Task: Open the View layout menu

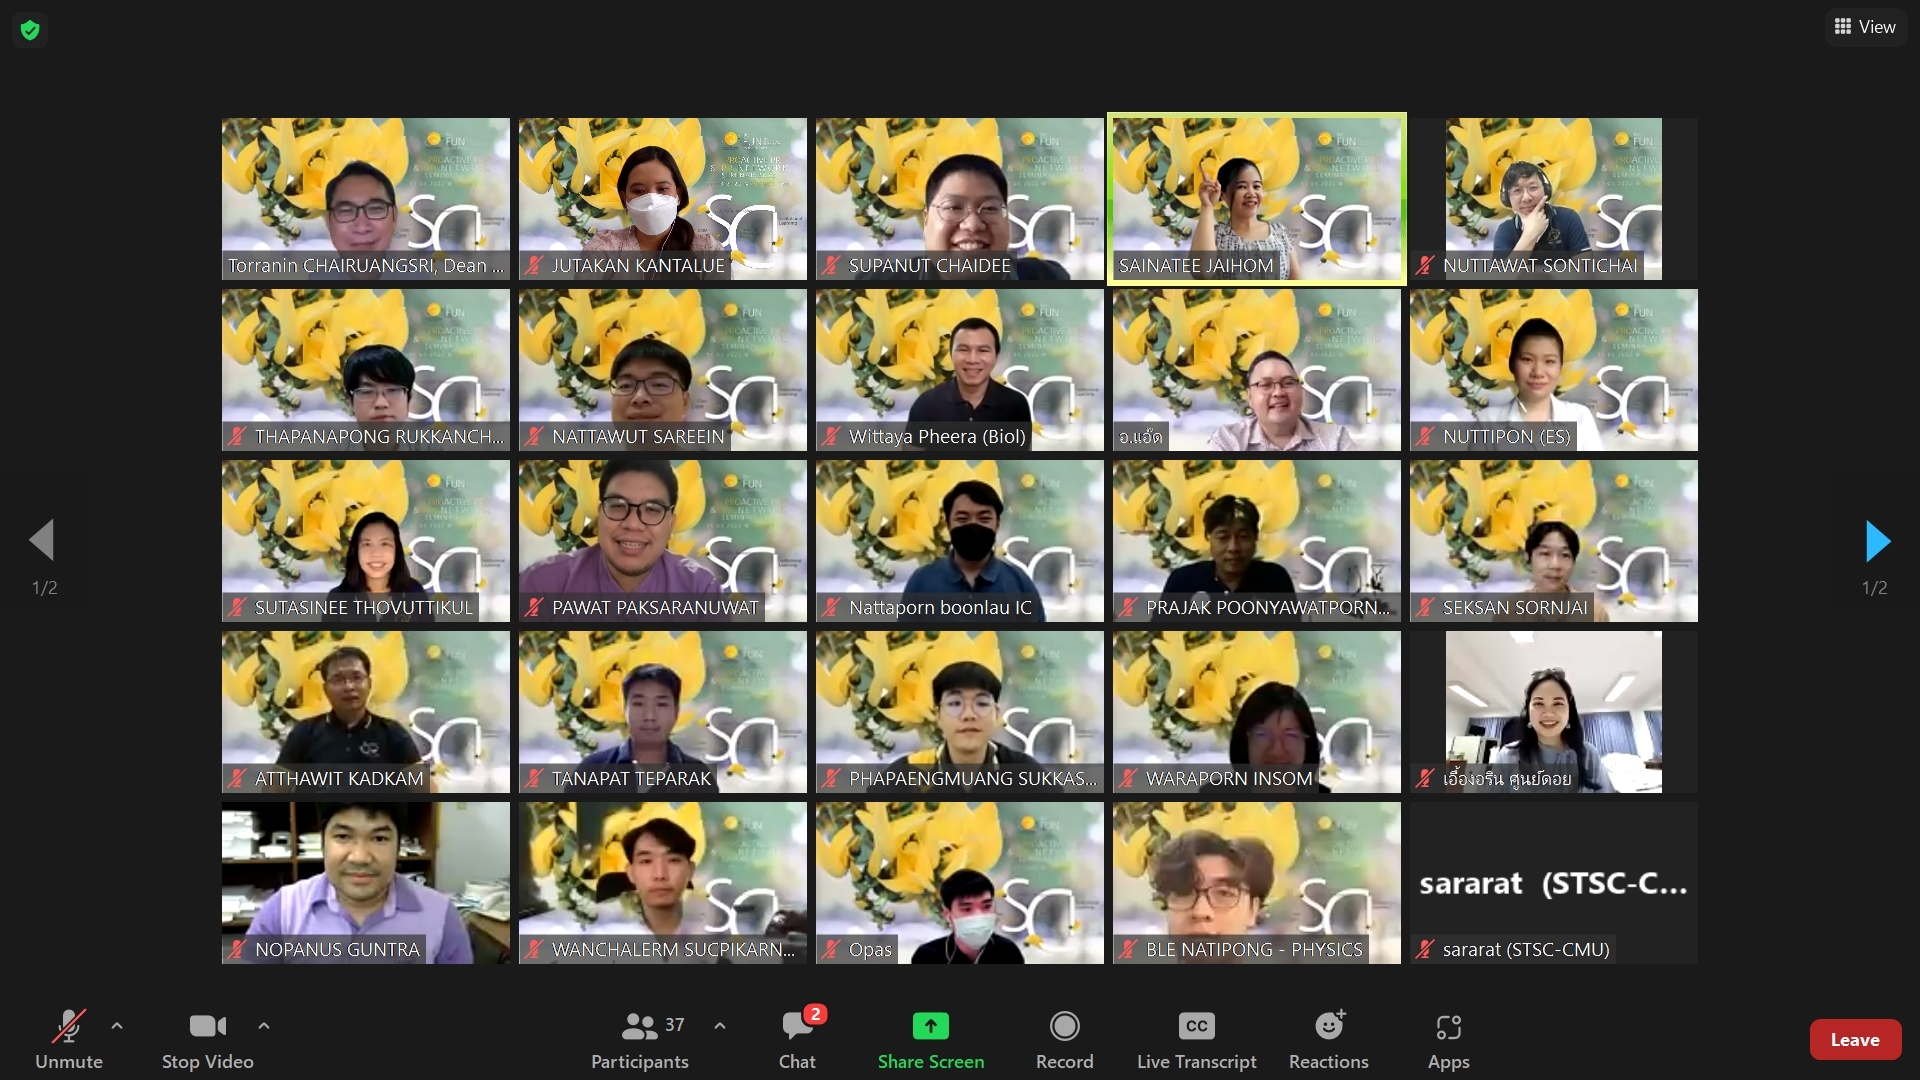Action: pyautogui.click(x=1865, y=27)
